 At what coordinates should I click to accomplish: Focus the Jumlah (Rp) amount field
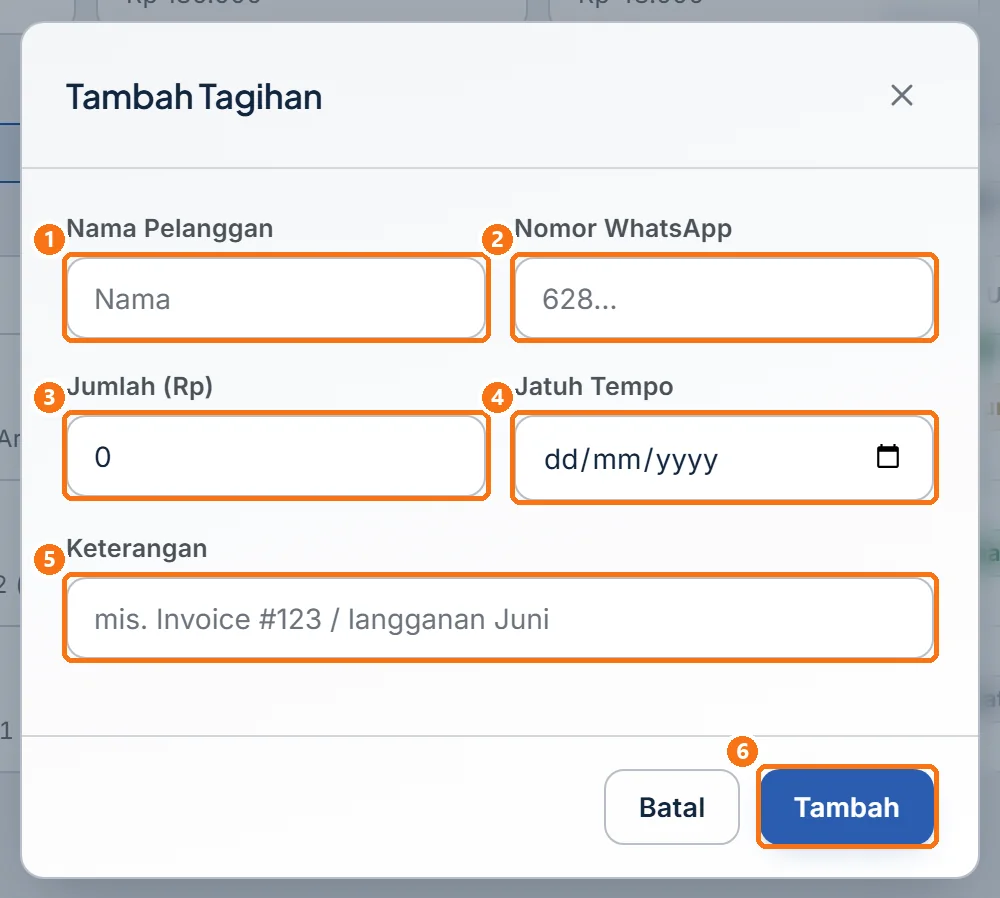click(x=276, y=456)
